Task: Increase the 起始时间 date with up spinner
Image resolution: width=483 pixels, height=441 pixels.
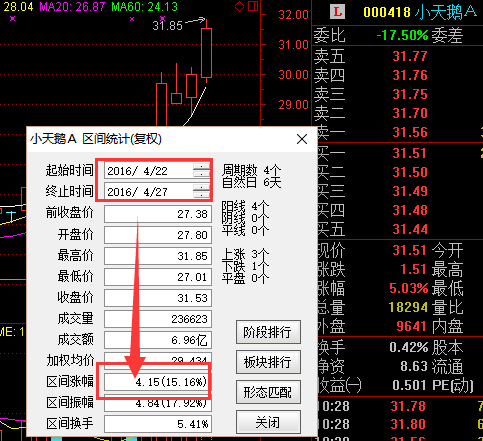Action: point(201,166)
